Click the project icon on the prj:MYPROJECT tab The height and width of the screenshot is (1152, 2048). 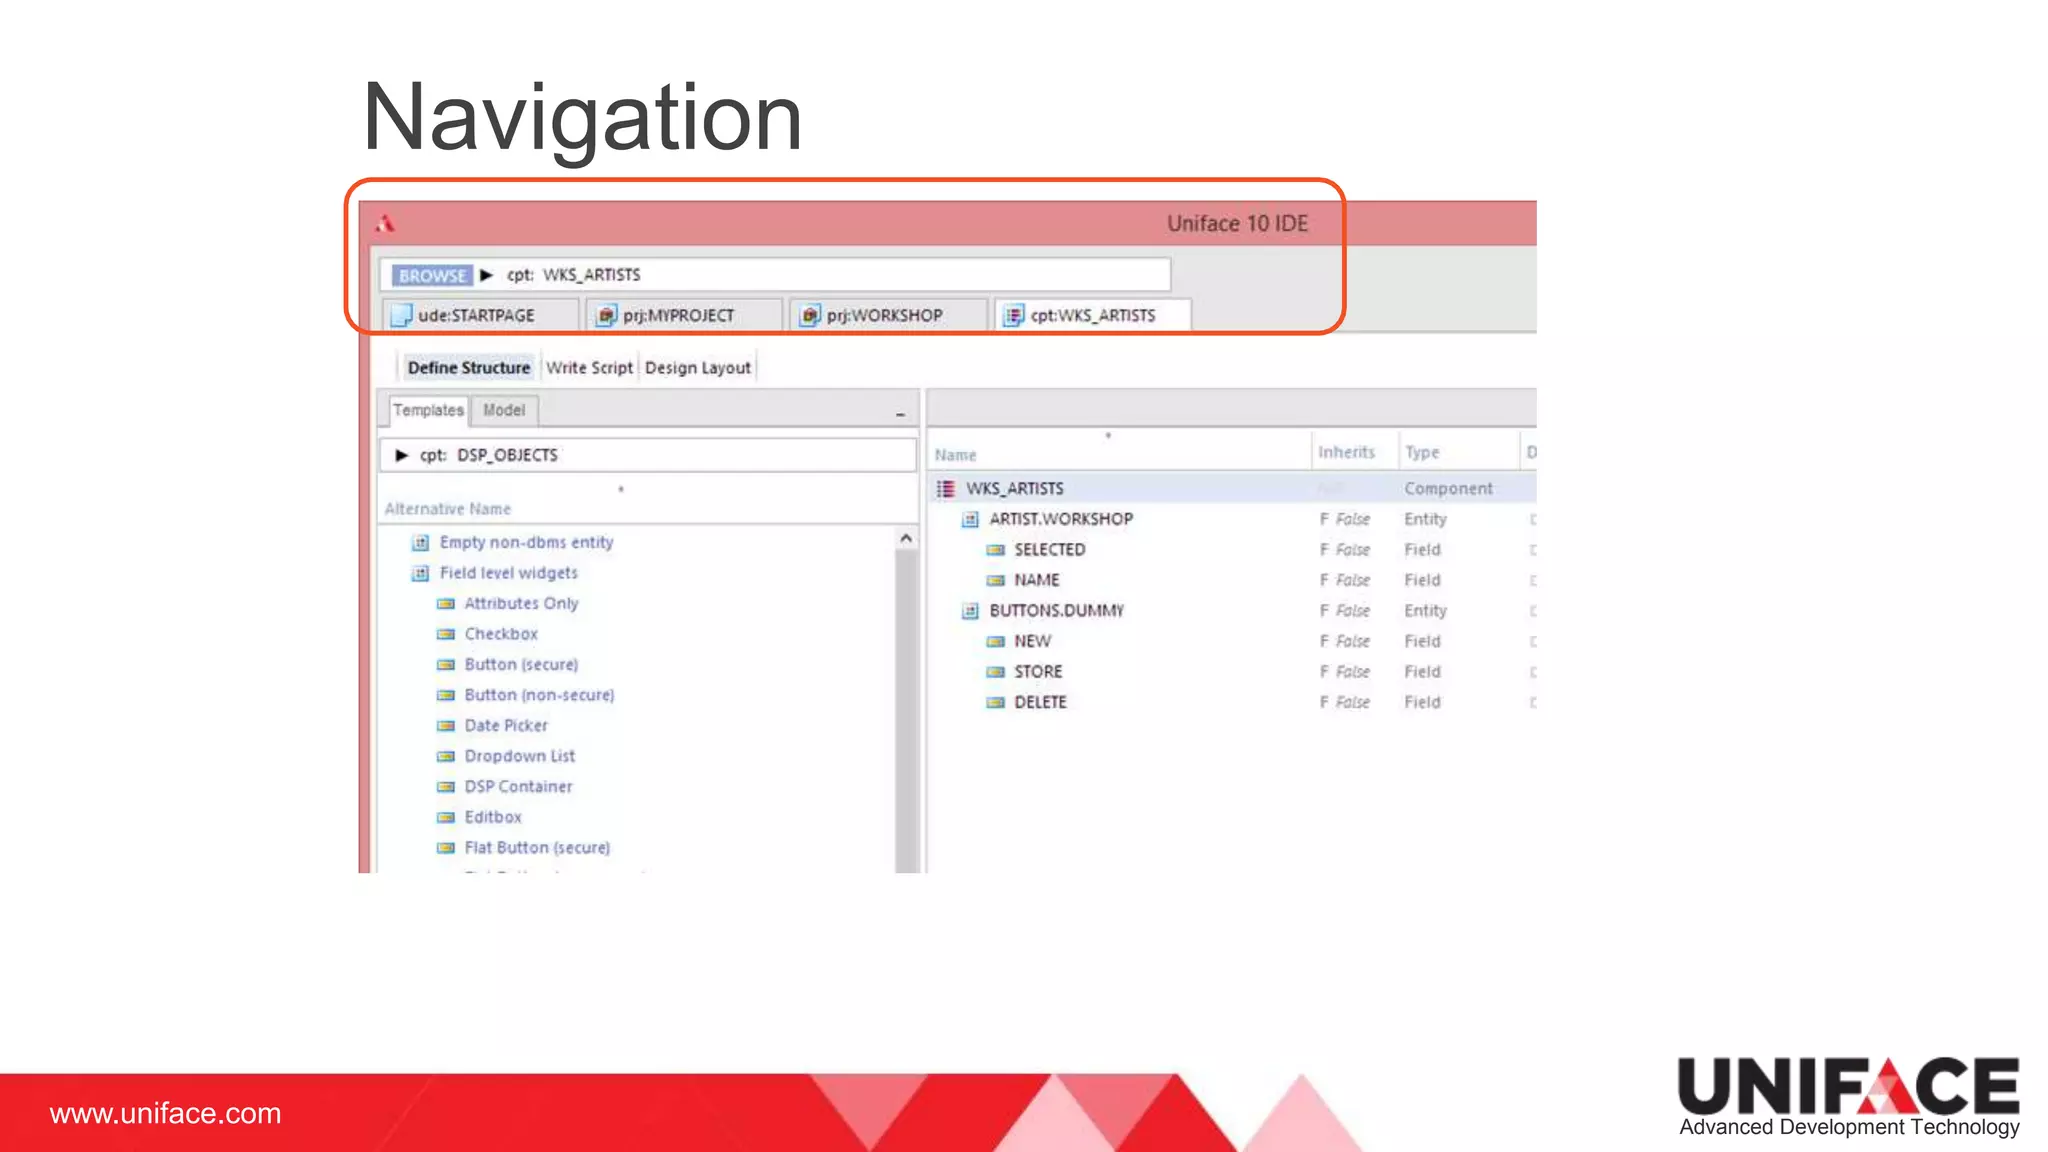tap(606, 316)
